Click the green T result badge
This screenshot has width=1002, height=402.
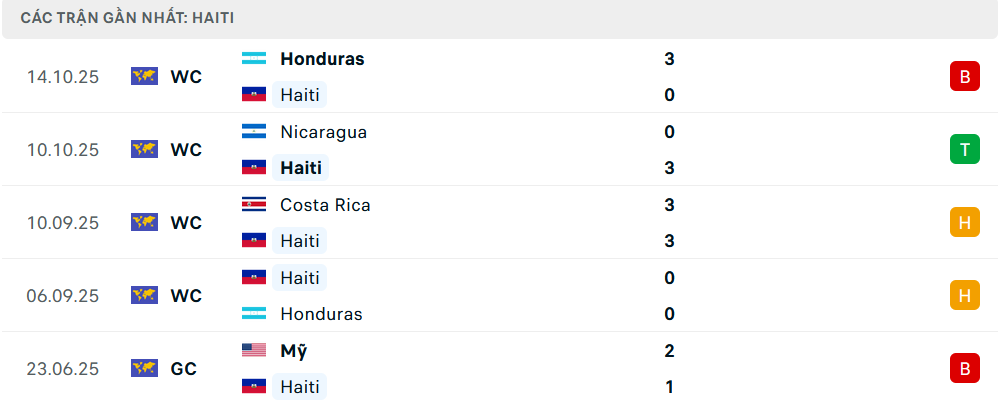pos(964,150)
